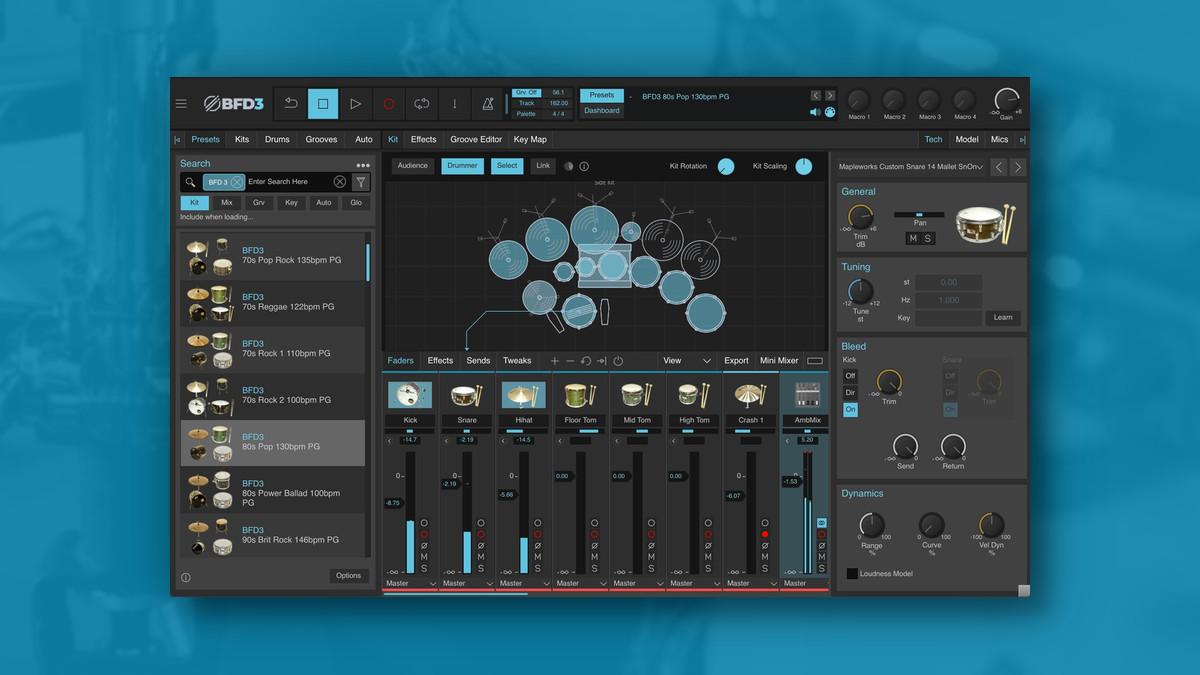This screenshot has height=675, width=1200.
Task: Solo the Snare mixer channel
Action: point(481,568)
